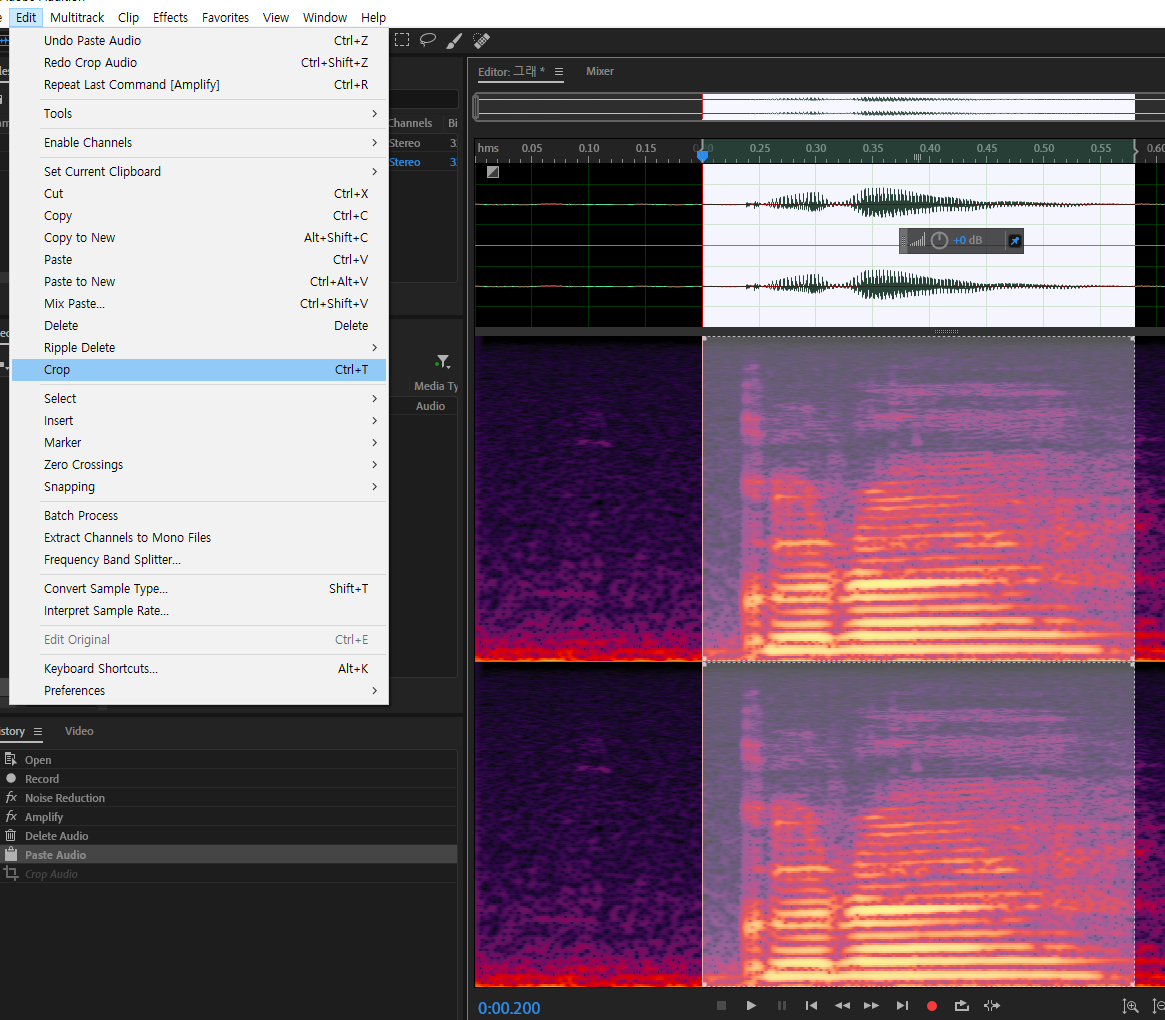1165x1020 pixels.
Task: Expand the Preferences submenu
Action: point(199,691)
